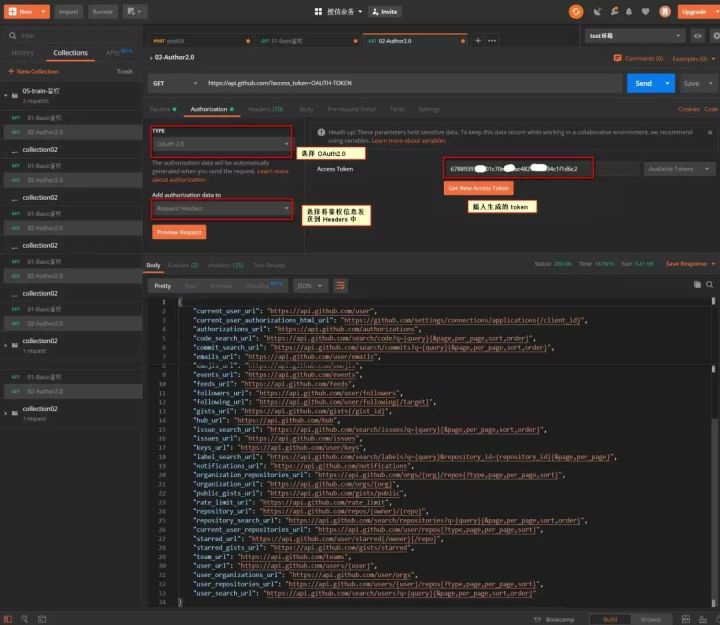Open the notifications bell icon

(x=629, y=11)
